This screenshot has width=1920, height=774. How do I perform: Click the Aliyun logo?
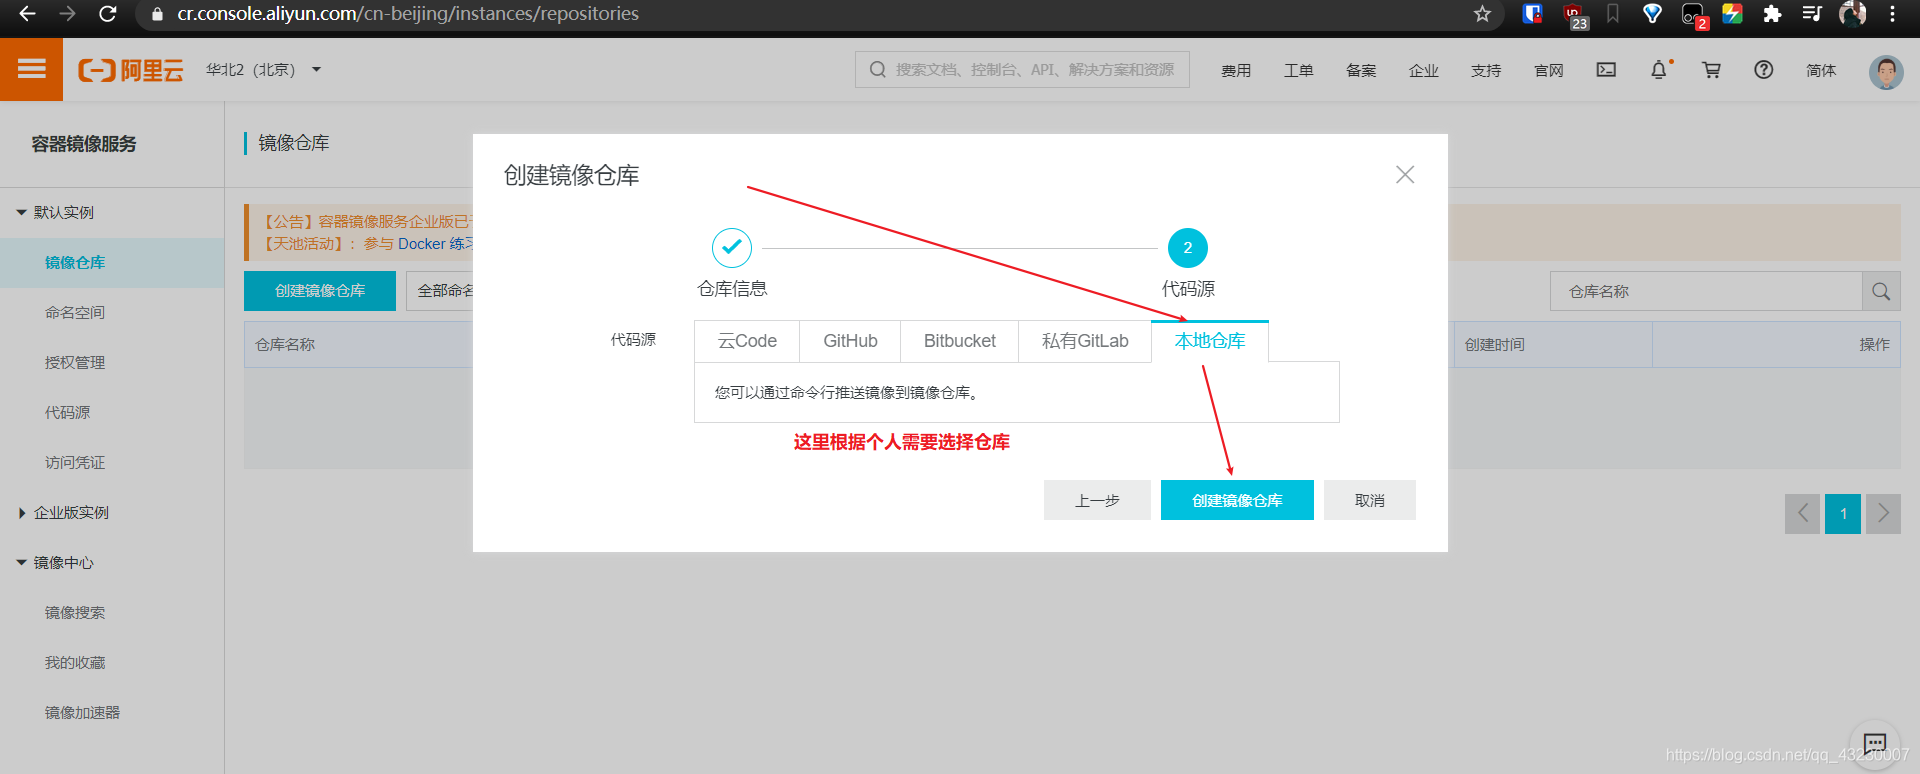[x=131, y=70]
